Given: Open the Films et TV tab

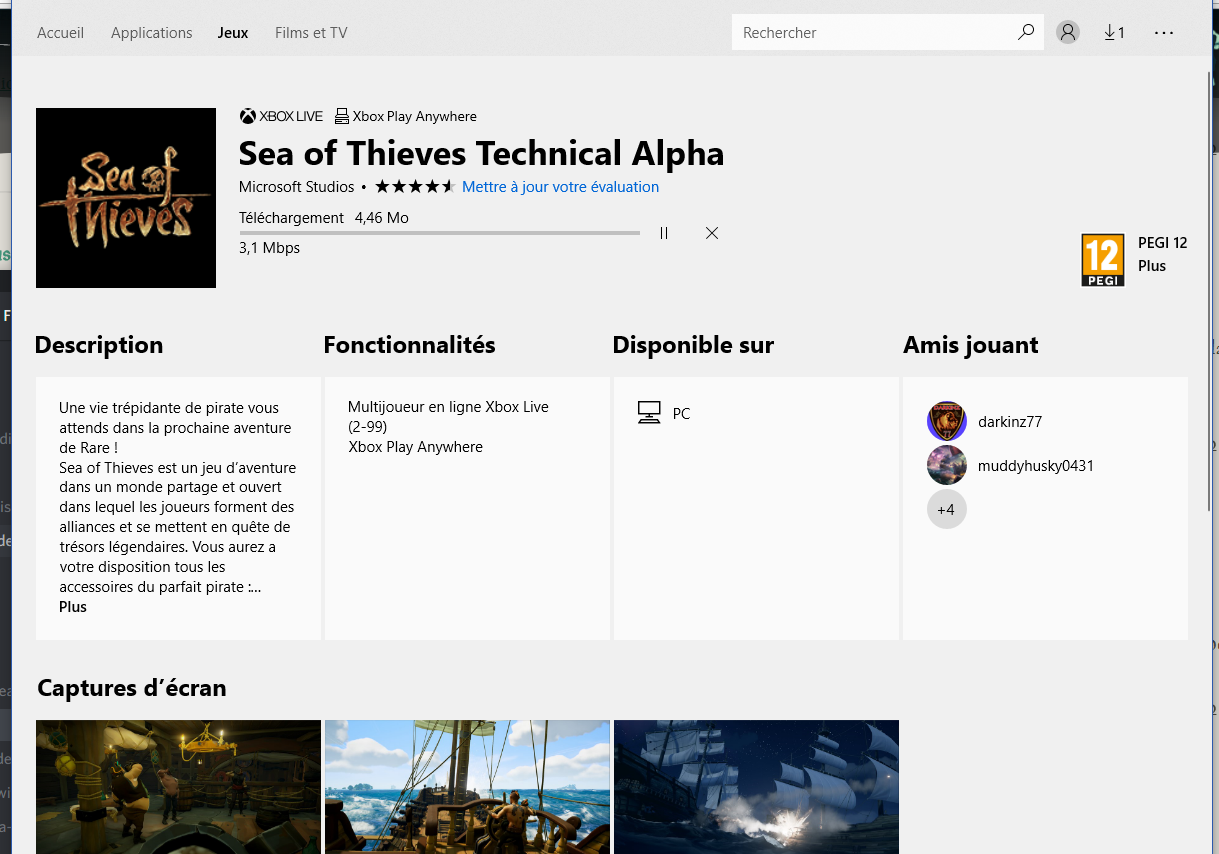Looking at the screenshot, I should click(x=311, y=32).
